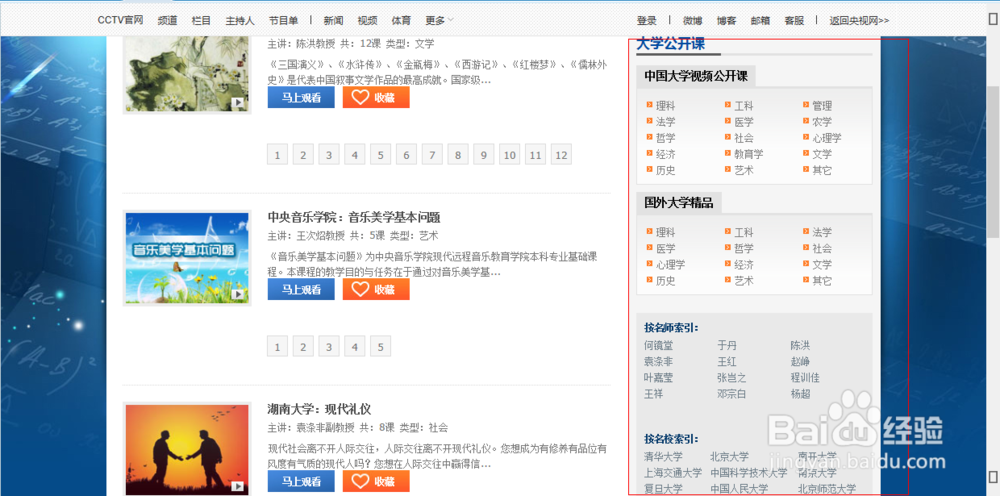Go to 体育 in the top navigation
1000x496 pixels.
pos(401,20)
